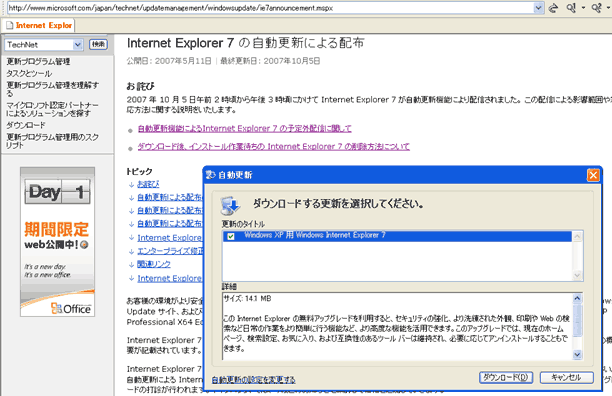
Task: Click the 検索 search button
Action: (98, 44)
